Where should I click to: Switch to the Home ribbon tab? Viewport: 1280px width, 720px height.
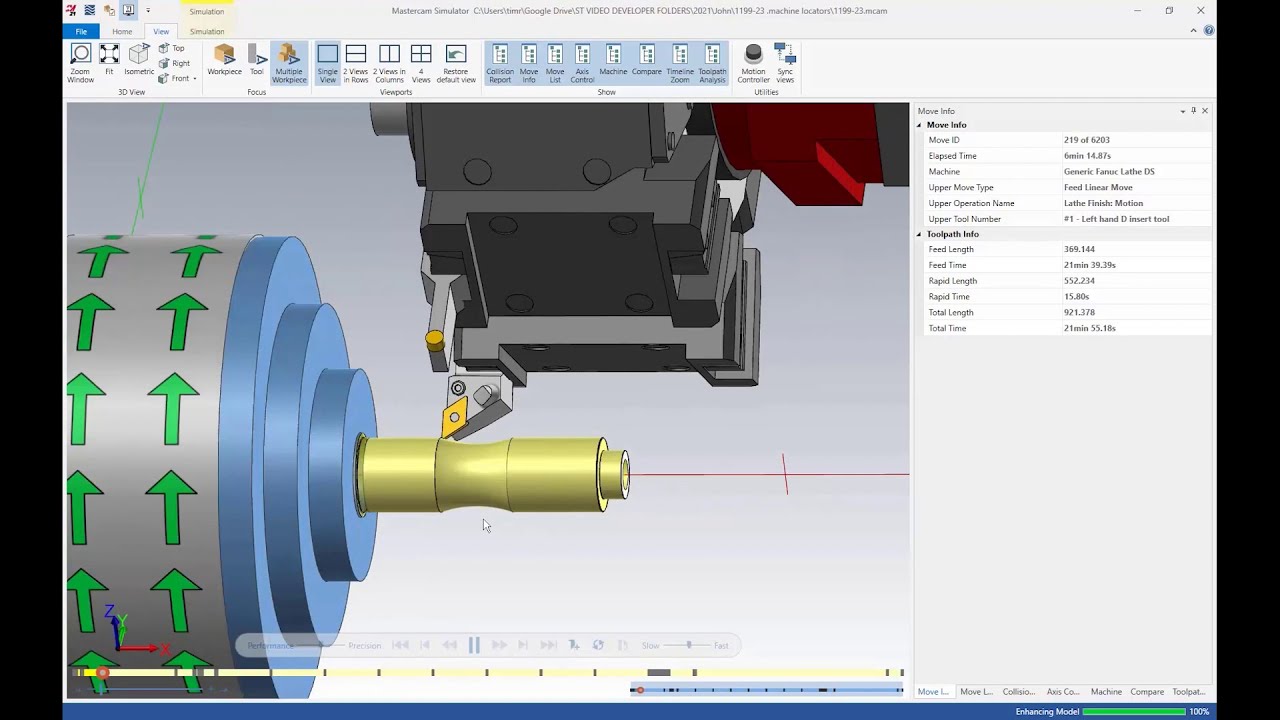122,31
